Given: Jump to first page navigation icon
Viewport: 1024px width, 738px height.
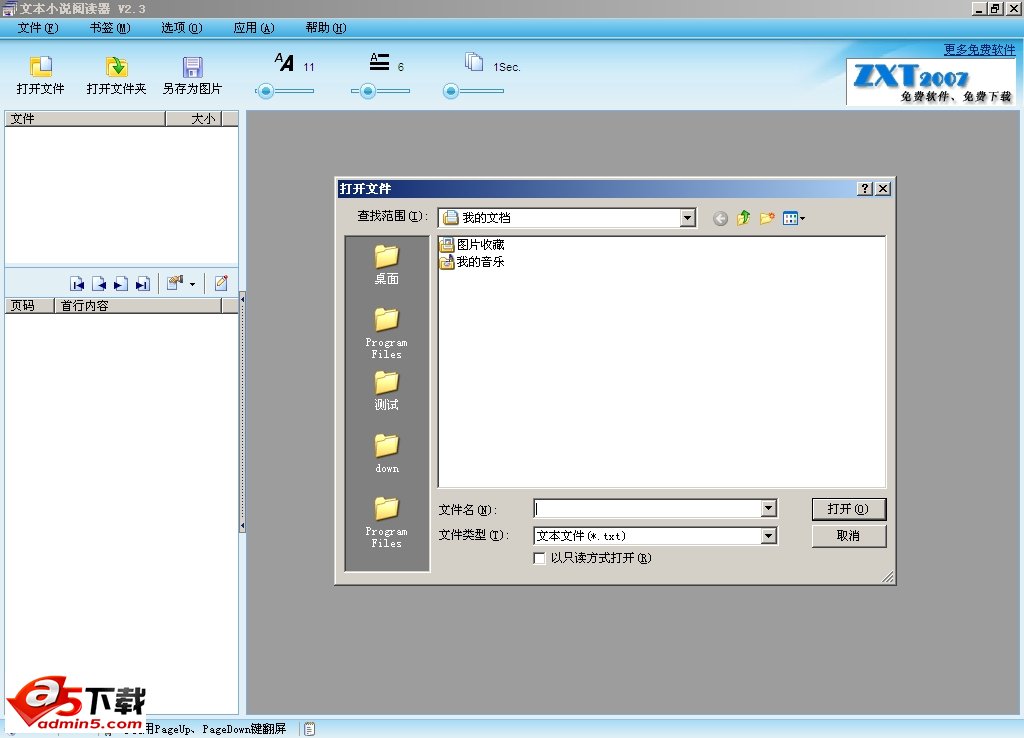Looking at the screenshot, I should coord(77,283).
